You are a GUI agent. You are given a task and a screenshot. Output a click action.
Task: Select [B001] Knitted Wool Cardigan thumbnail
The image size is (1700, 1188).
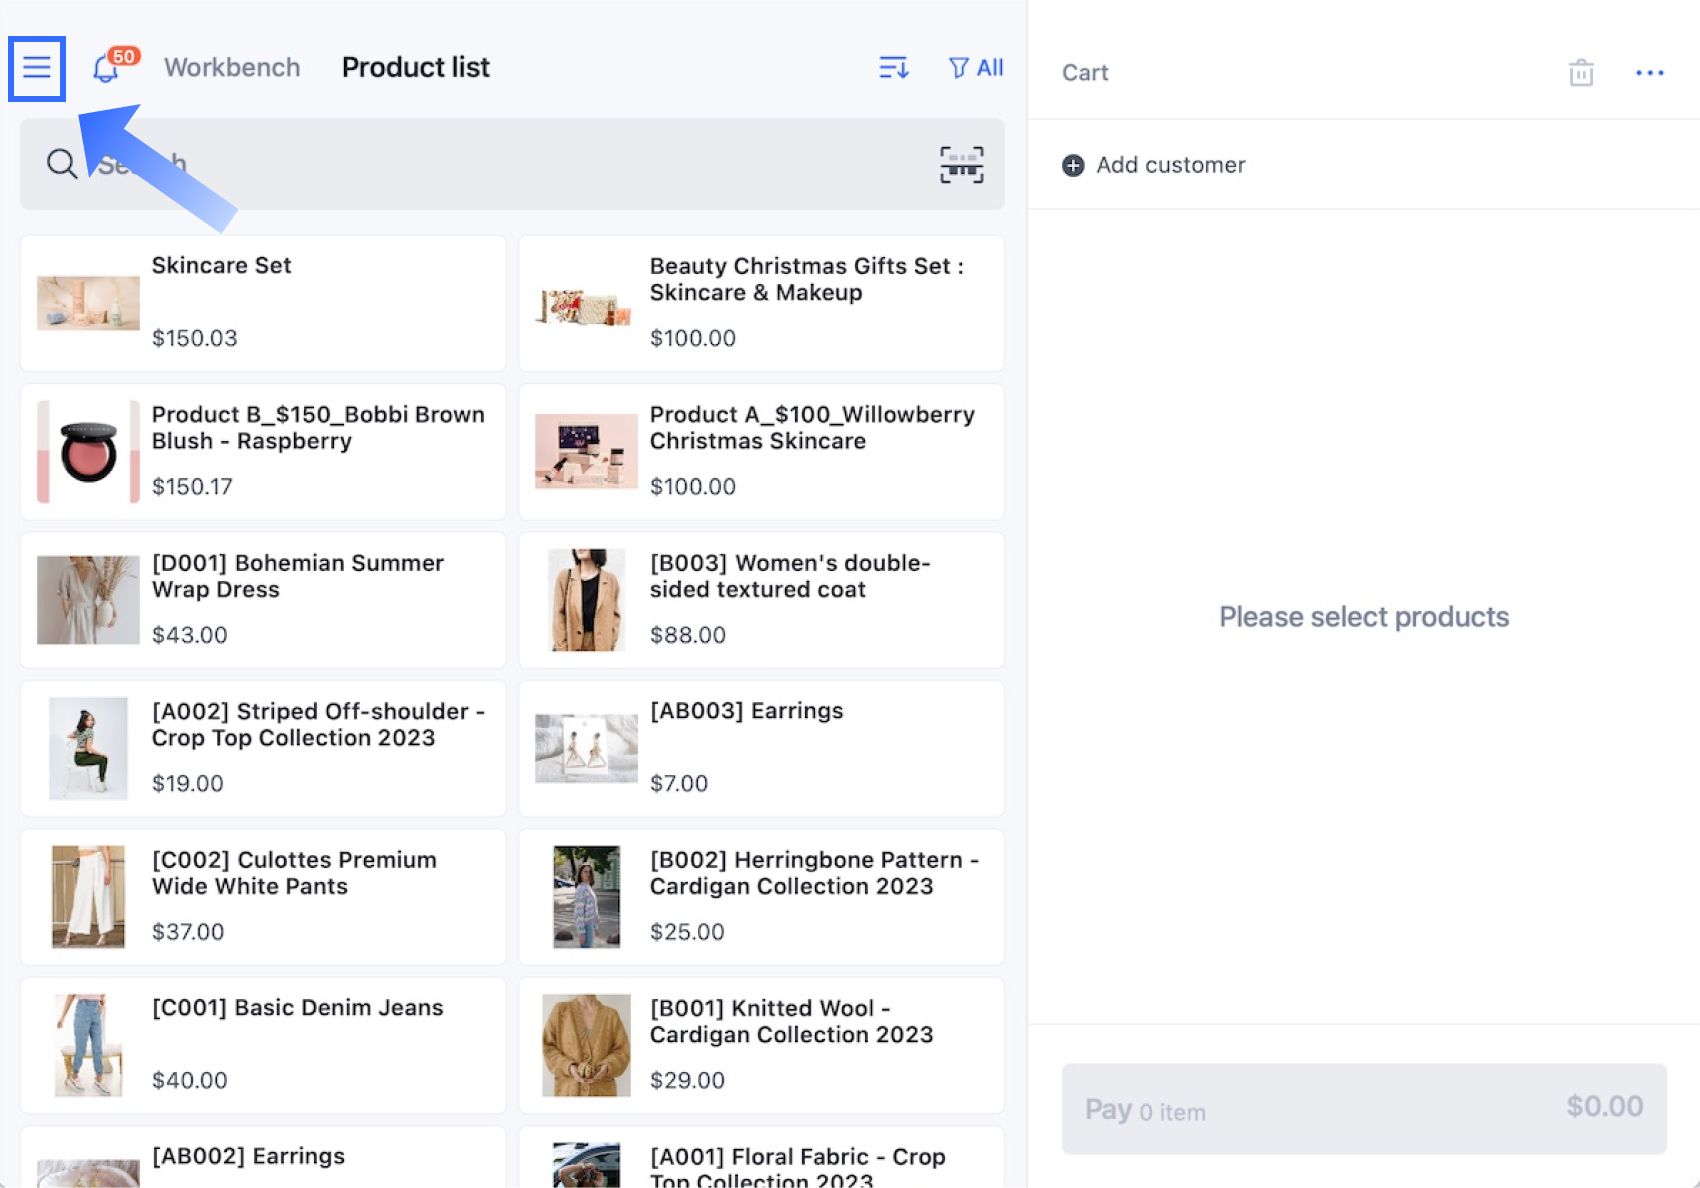coord(586,1045)
